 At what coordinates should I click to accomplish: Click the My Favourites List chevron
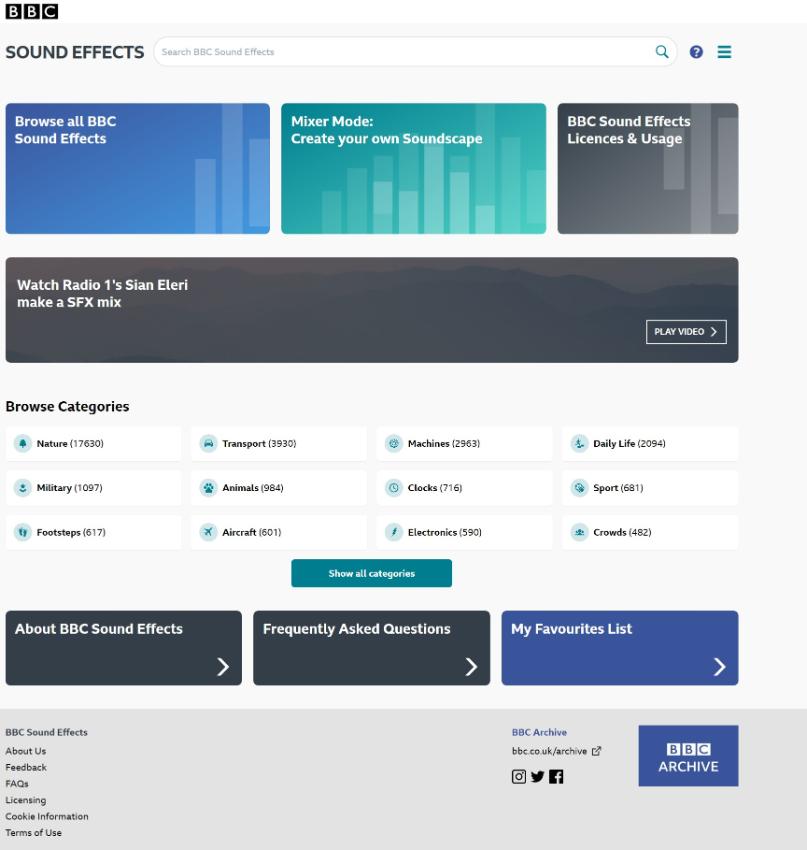[719, 667]
